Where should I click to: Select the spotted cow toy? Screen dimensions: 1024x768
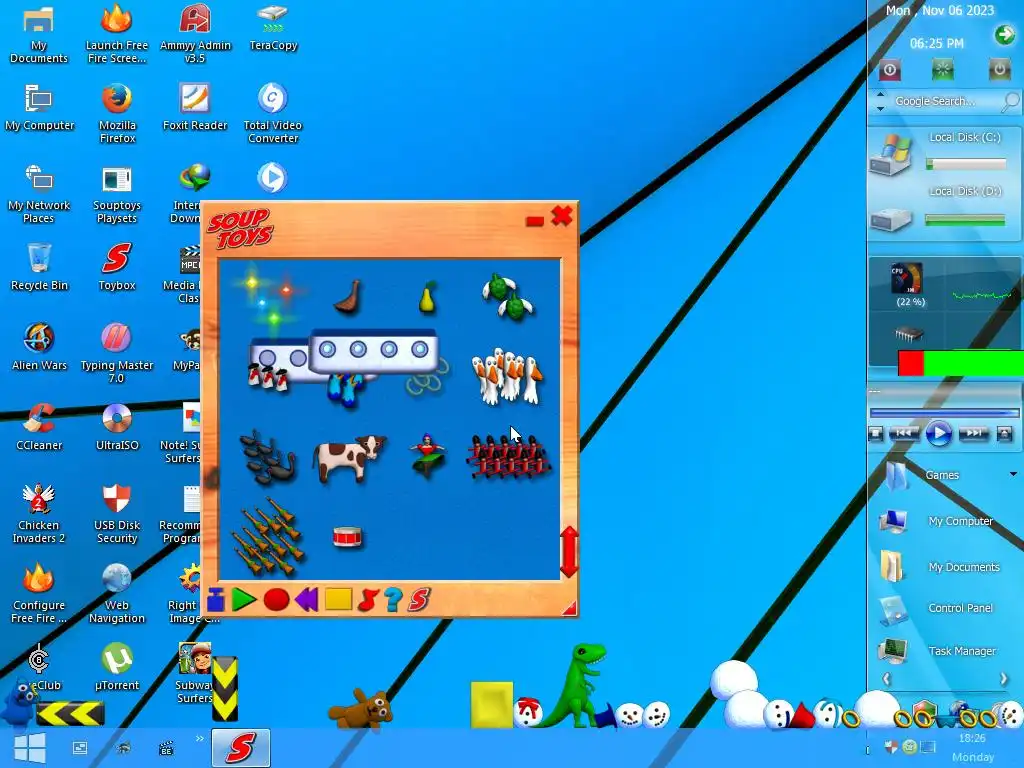point(349,458)
